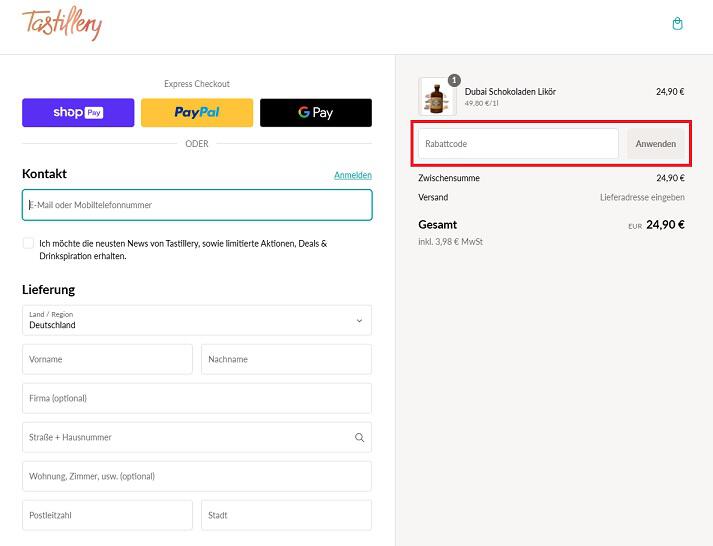713x546 pixels.
Task: Click the Lieferadresse eingeben text
Action: point(642,197)
